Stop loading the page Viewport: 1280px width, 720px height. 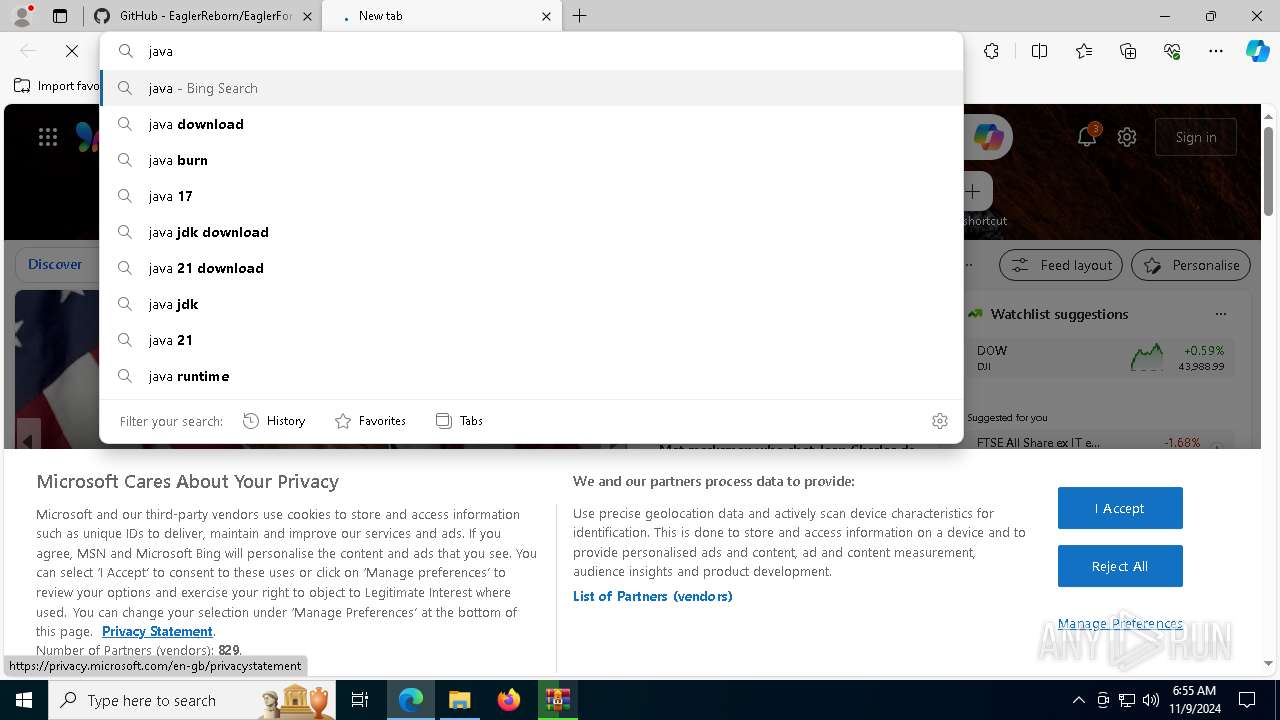(x=72, y=51)
